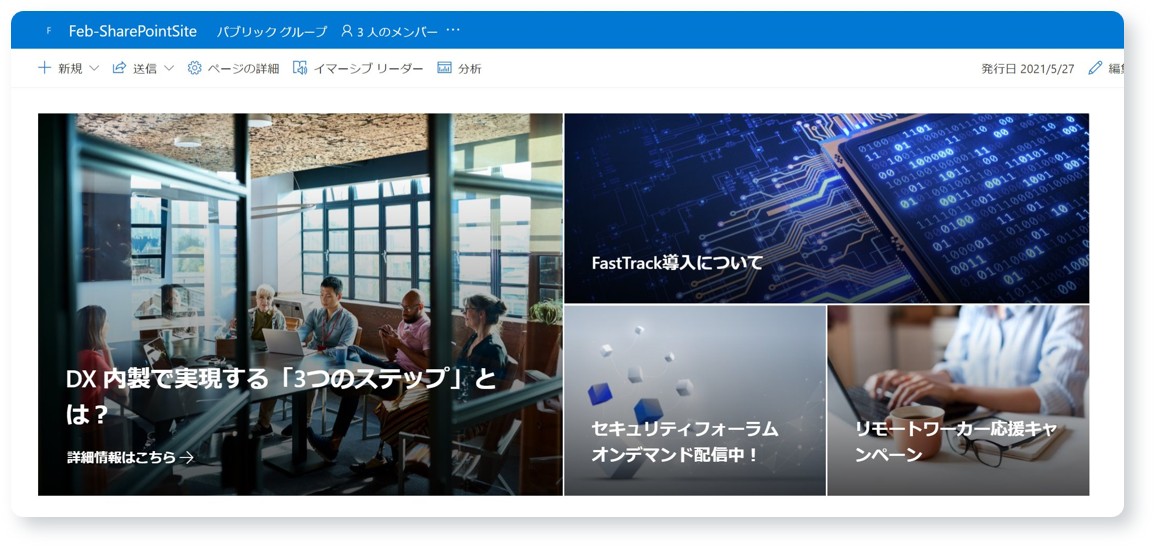Open the header ellipsis more menu
The width and height of the screenshot is (1154, 547).
point(453,30)
